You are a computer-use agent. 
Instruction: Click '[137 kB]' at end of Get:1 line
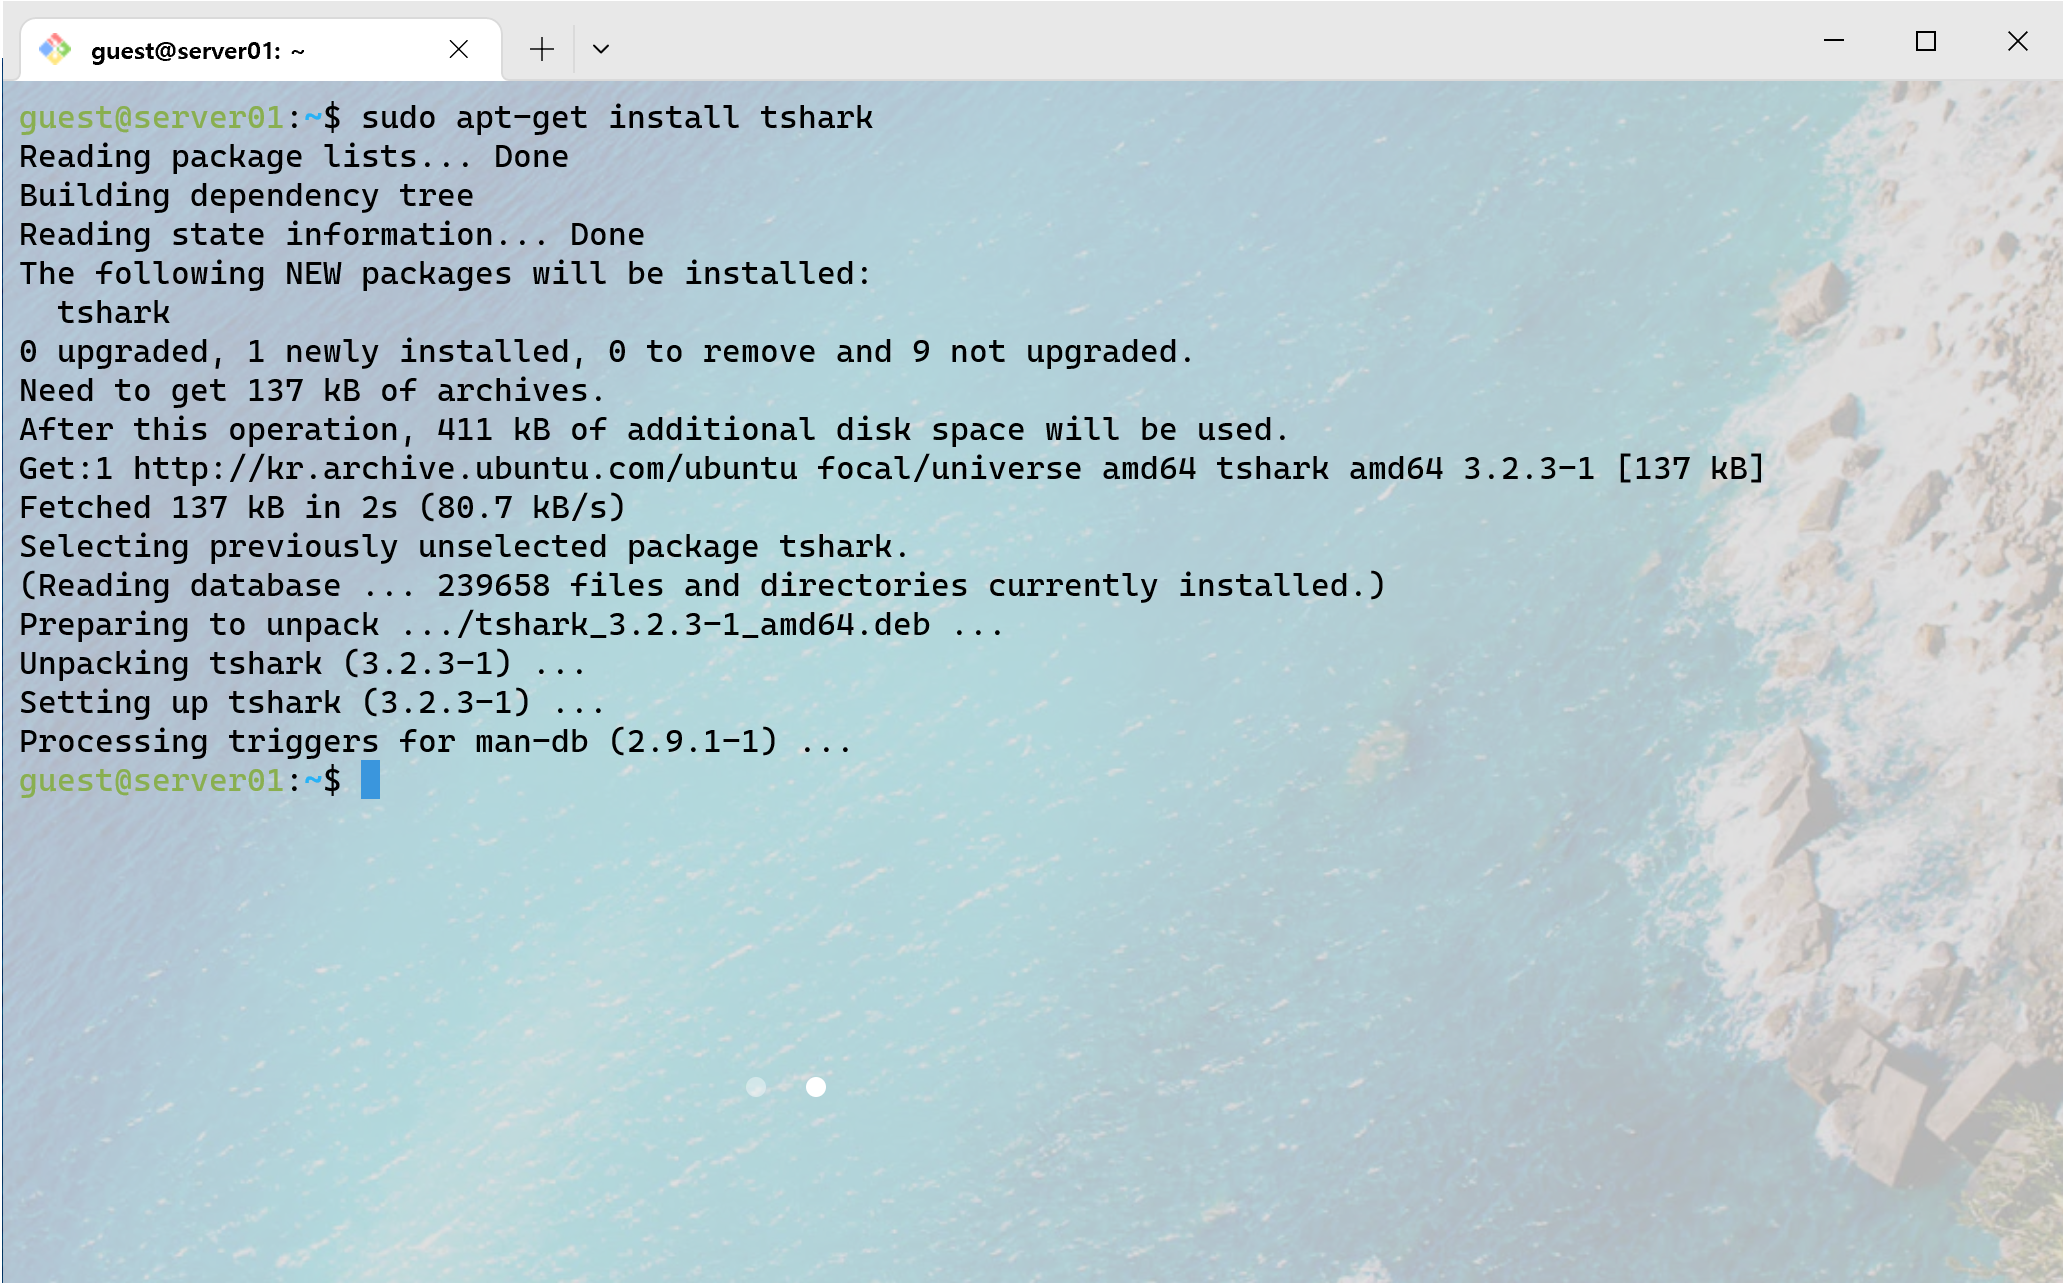[x=1691, y=468]
